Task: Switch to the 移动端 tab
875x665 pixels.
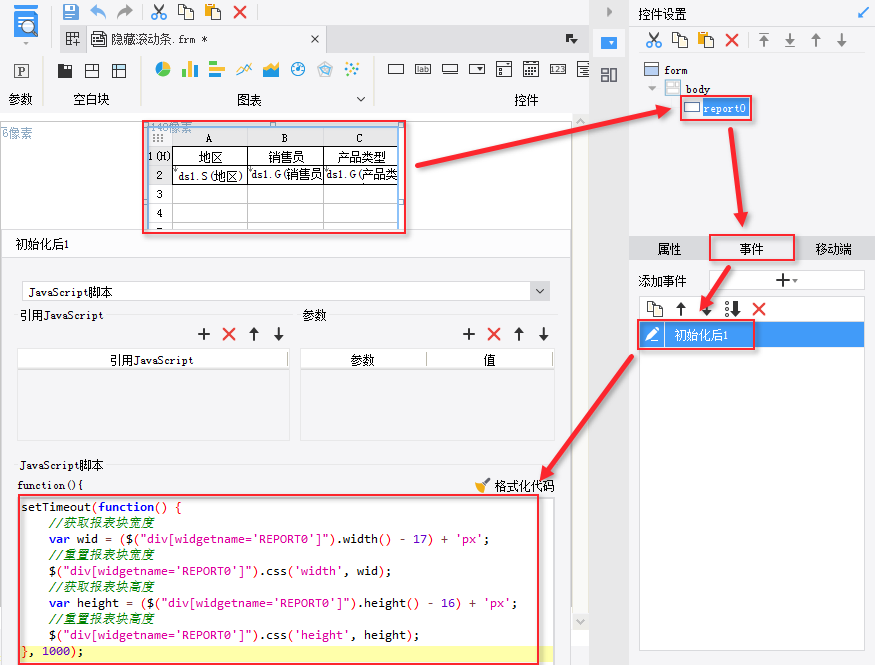Action: point(833,249)
